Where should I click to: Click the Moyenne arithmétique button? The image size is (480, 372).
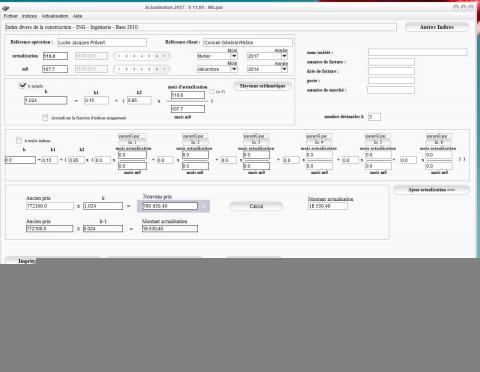point(263,86)
